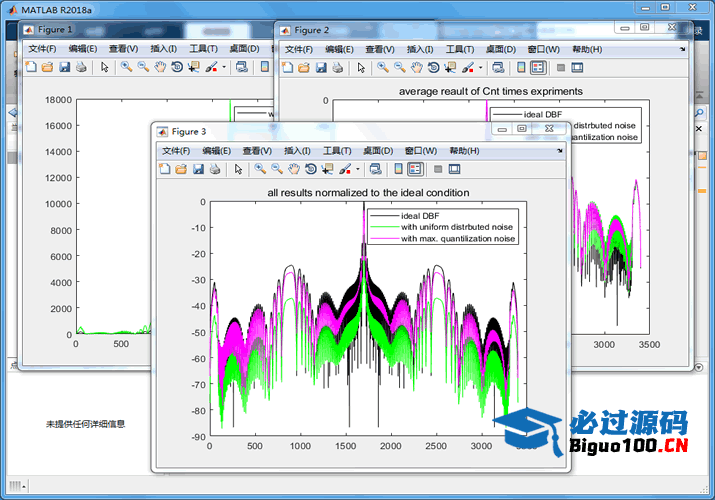Open 工具(T) menu in Figure 2
Viewport: 715px width, 500px height.
459,48
